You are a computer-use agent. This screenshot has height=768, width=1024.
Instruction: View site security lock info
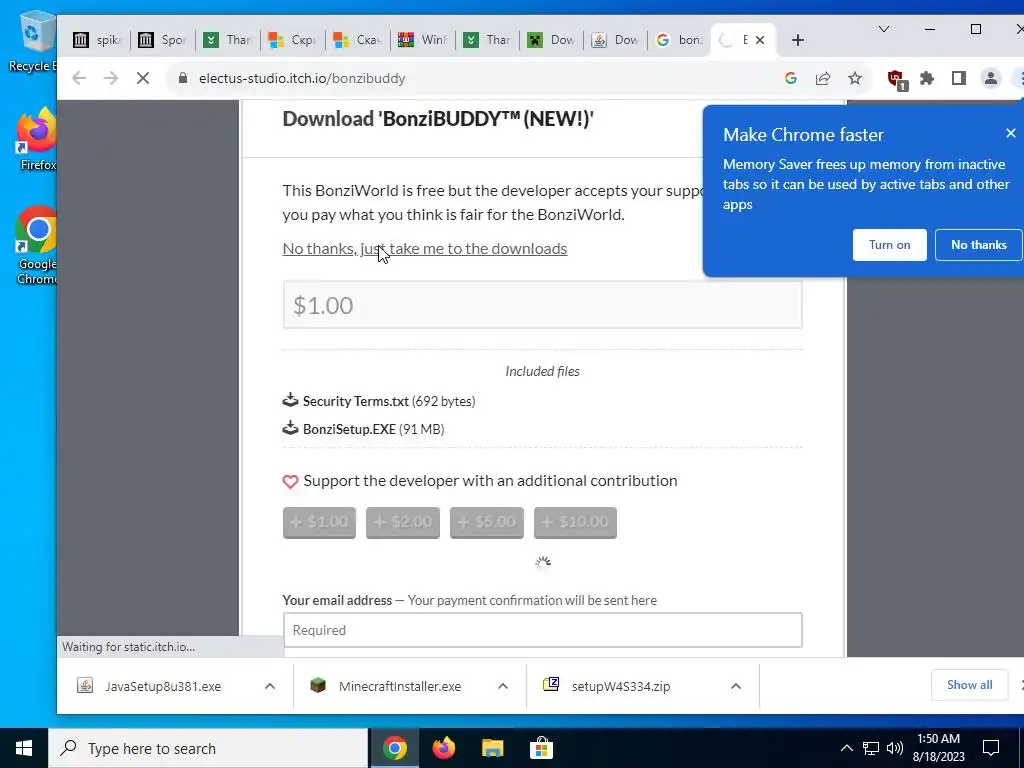point(184,78)
